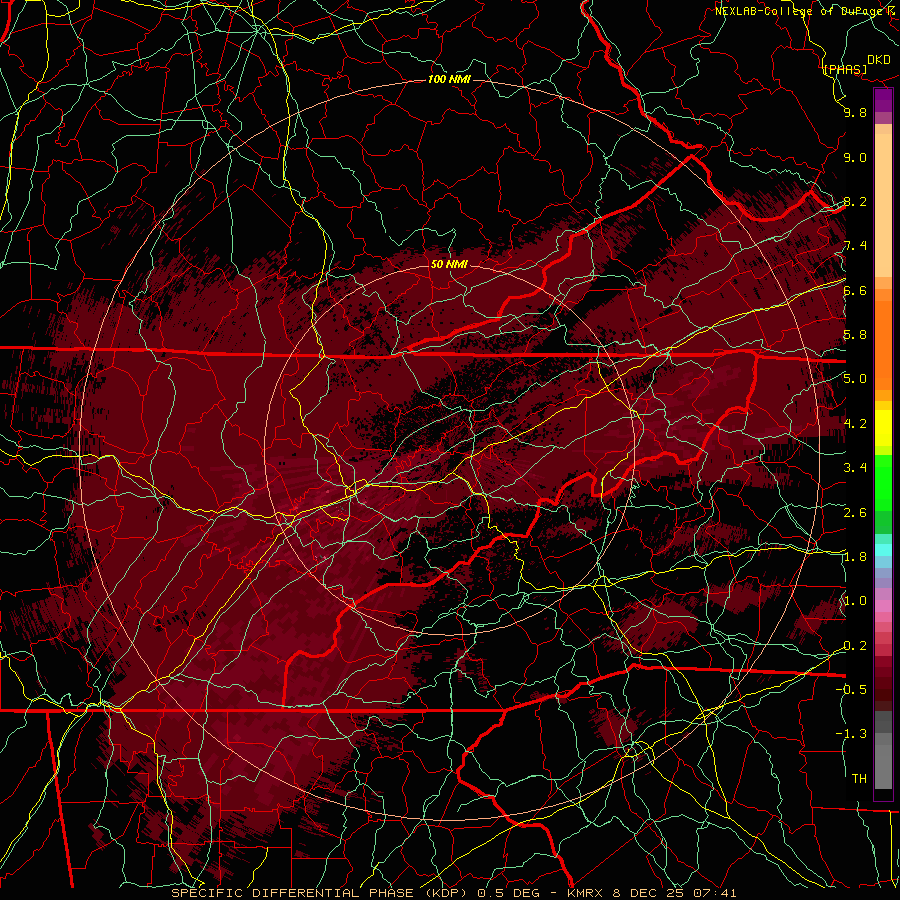Pick the bright green band of the color bar
The image size is (900, 900).
884,482
